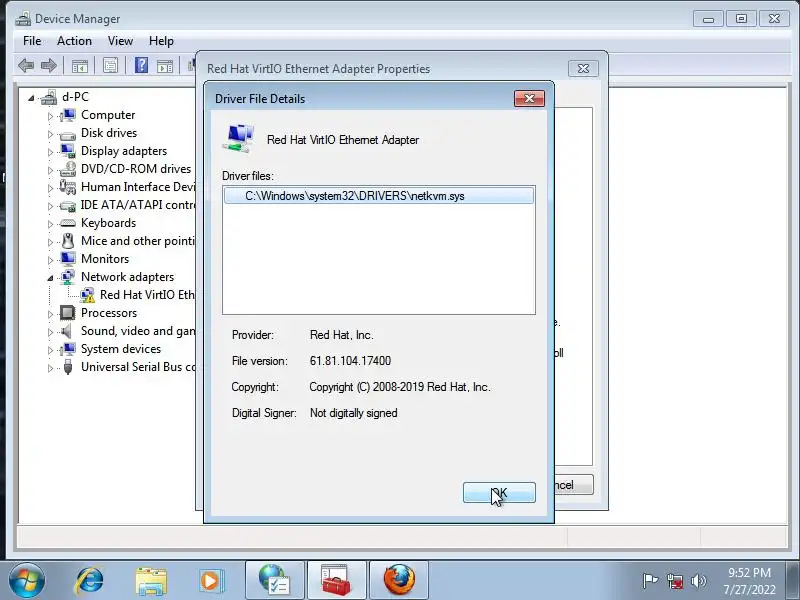This screenshot has width=800, height=600.
Task: Expand the Processors node arrow
Action: 50,314
